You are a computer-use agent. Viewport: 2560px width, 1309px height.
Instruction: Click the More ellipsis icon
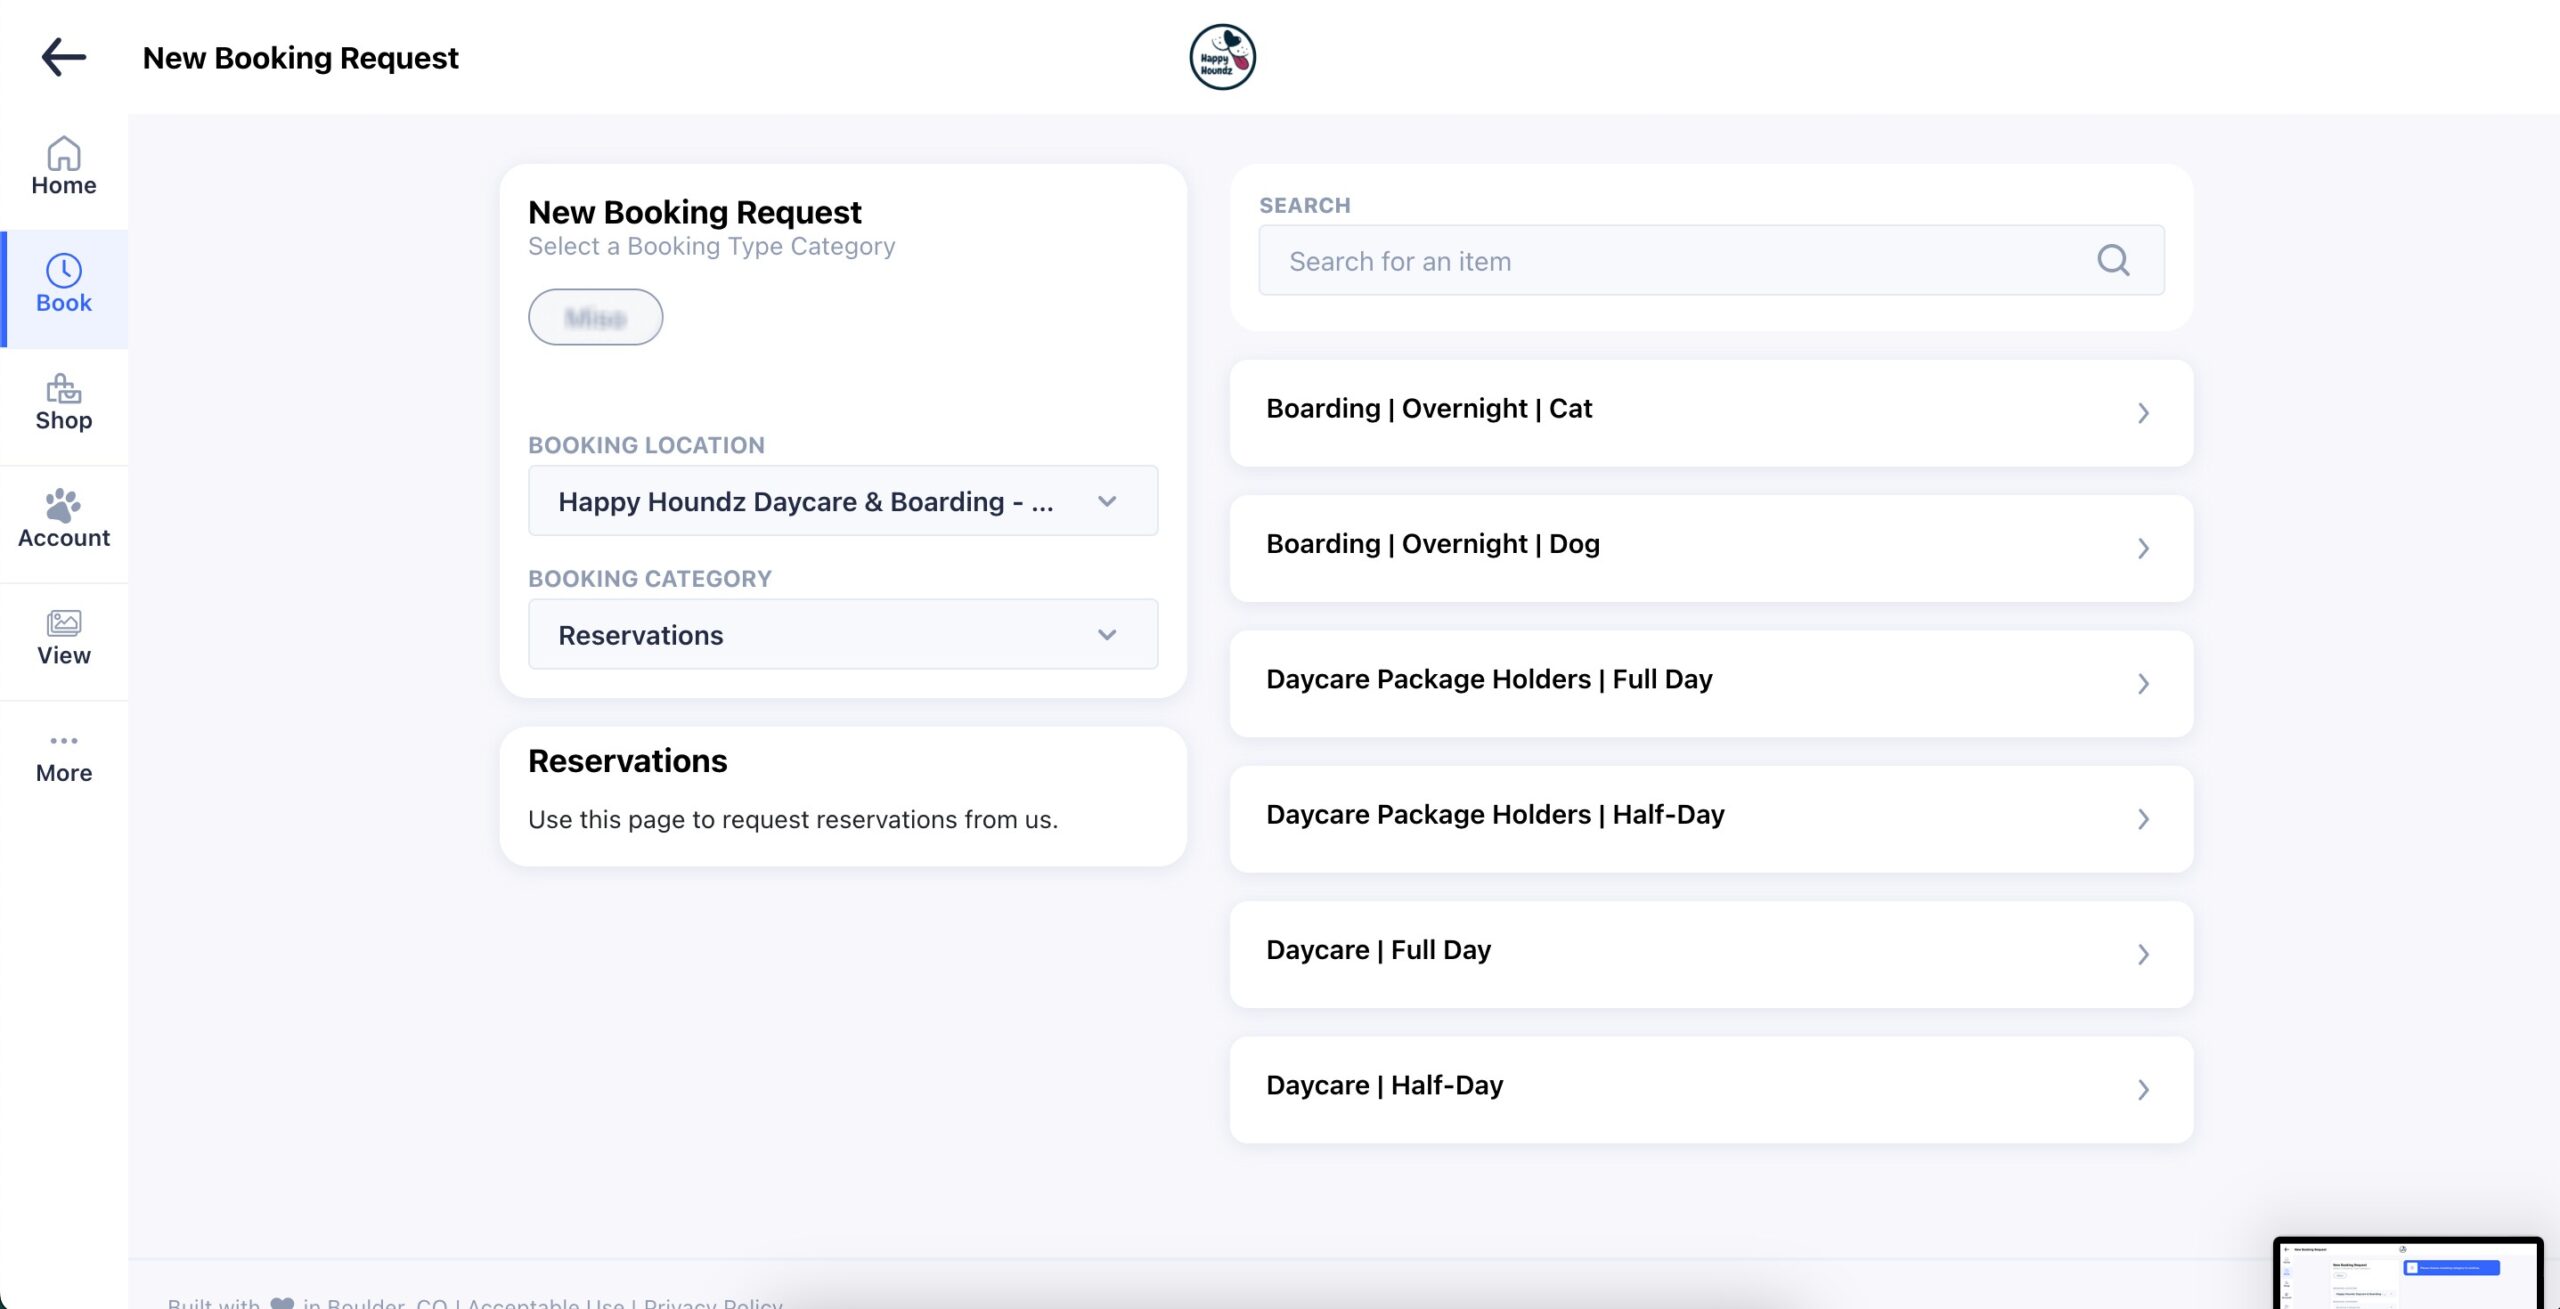(63, 741)
